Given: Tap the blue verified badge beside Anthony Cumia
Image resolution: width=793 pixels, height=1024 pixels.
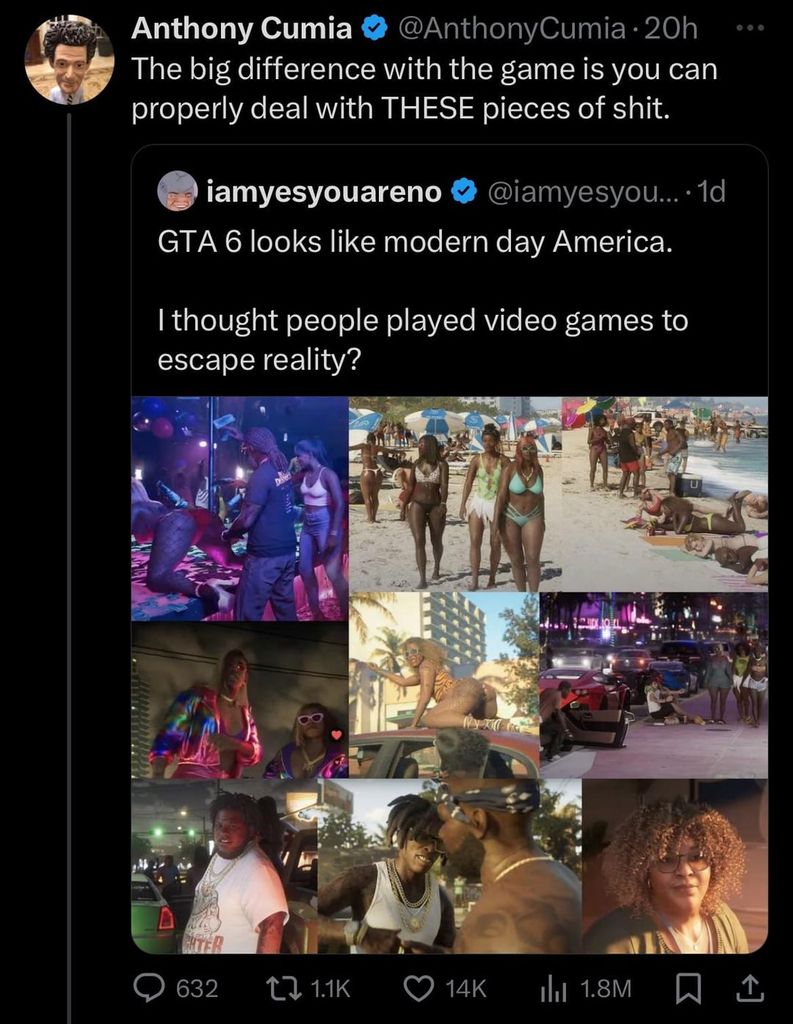Looking at the screenshot, I should (x=374, y=29).
